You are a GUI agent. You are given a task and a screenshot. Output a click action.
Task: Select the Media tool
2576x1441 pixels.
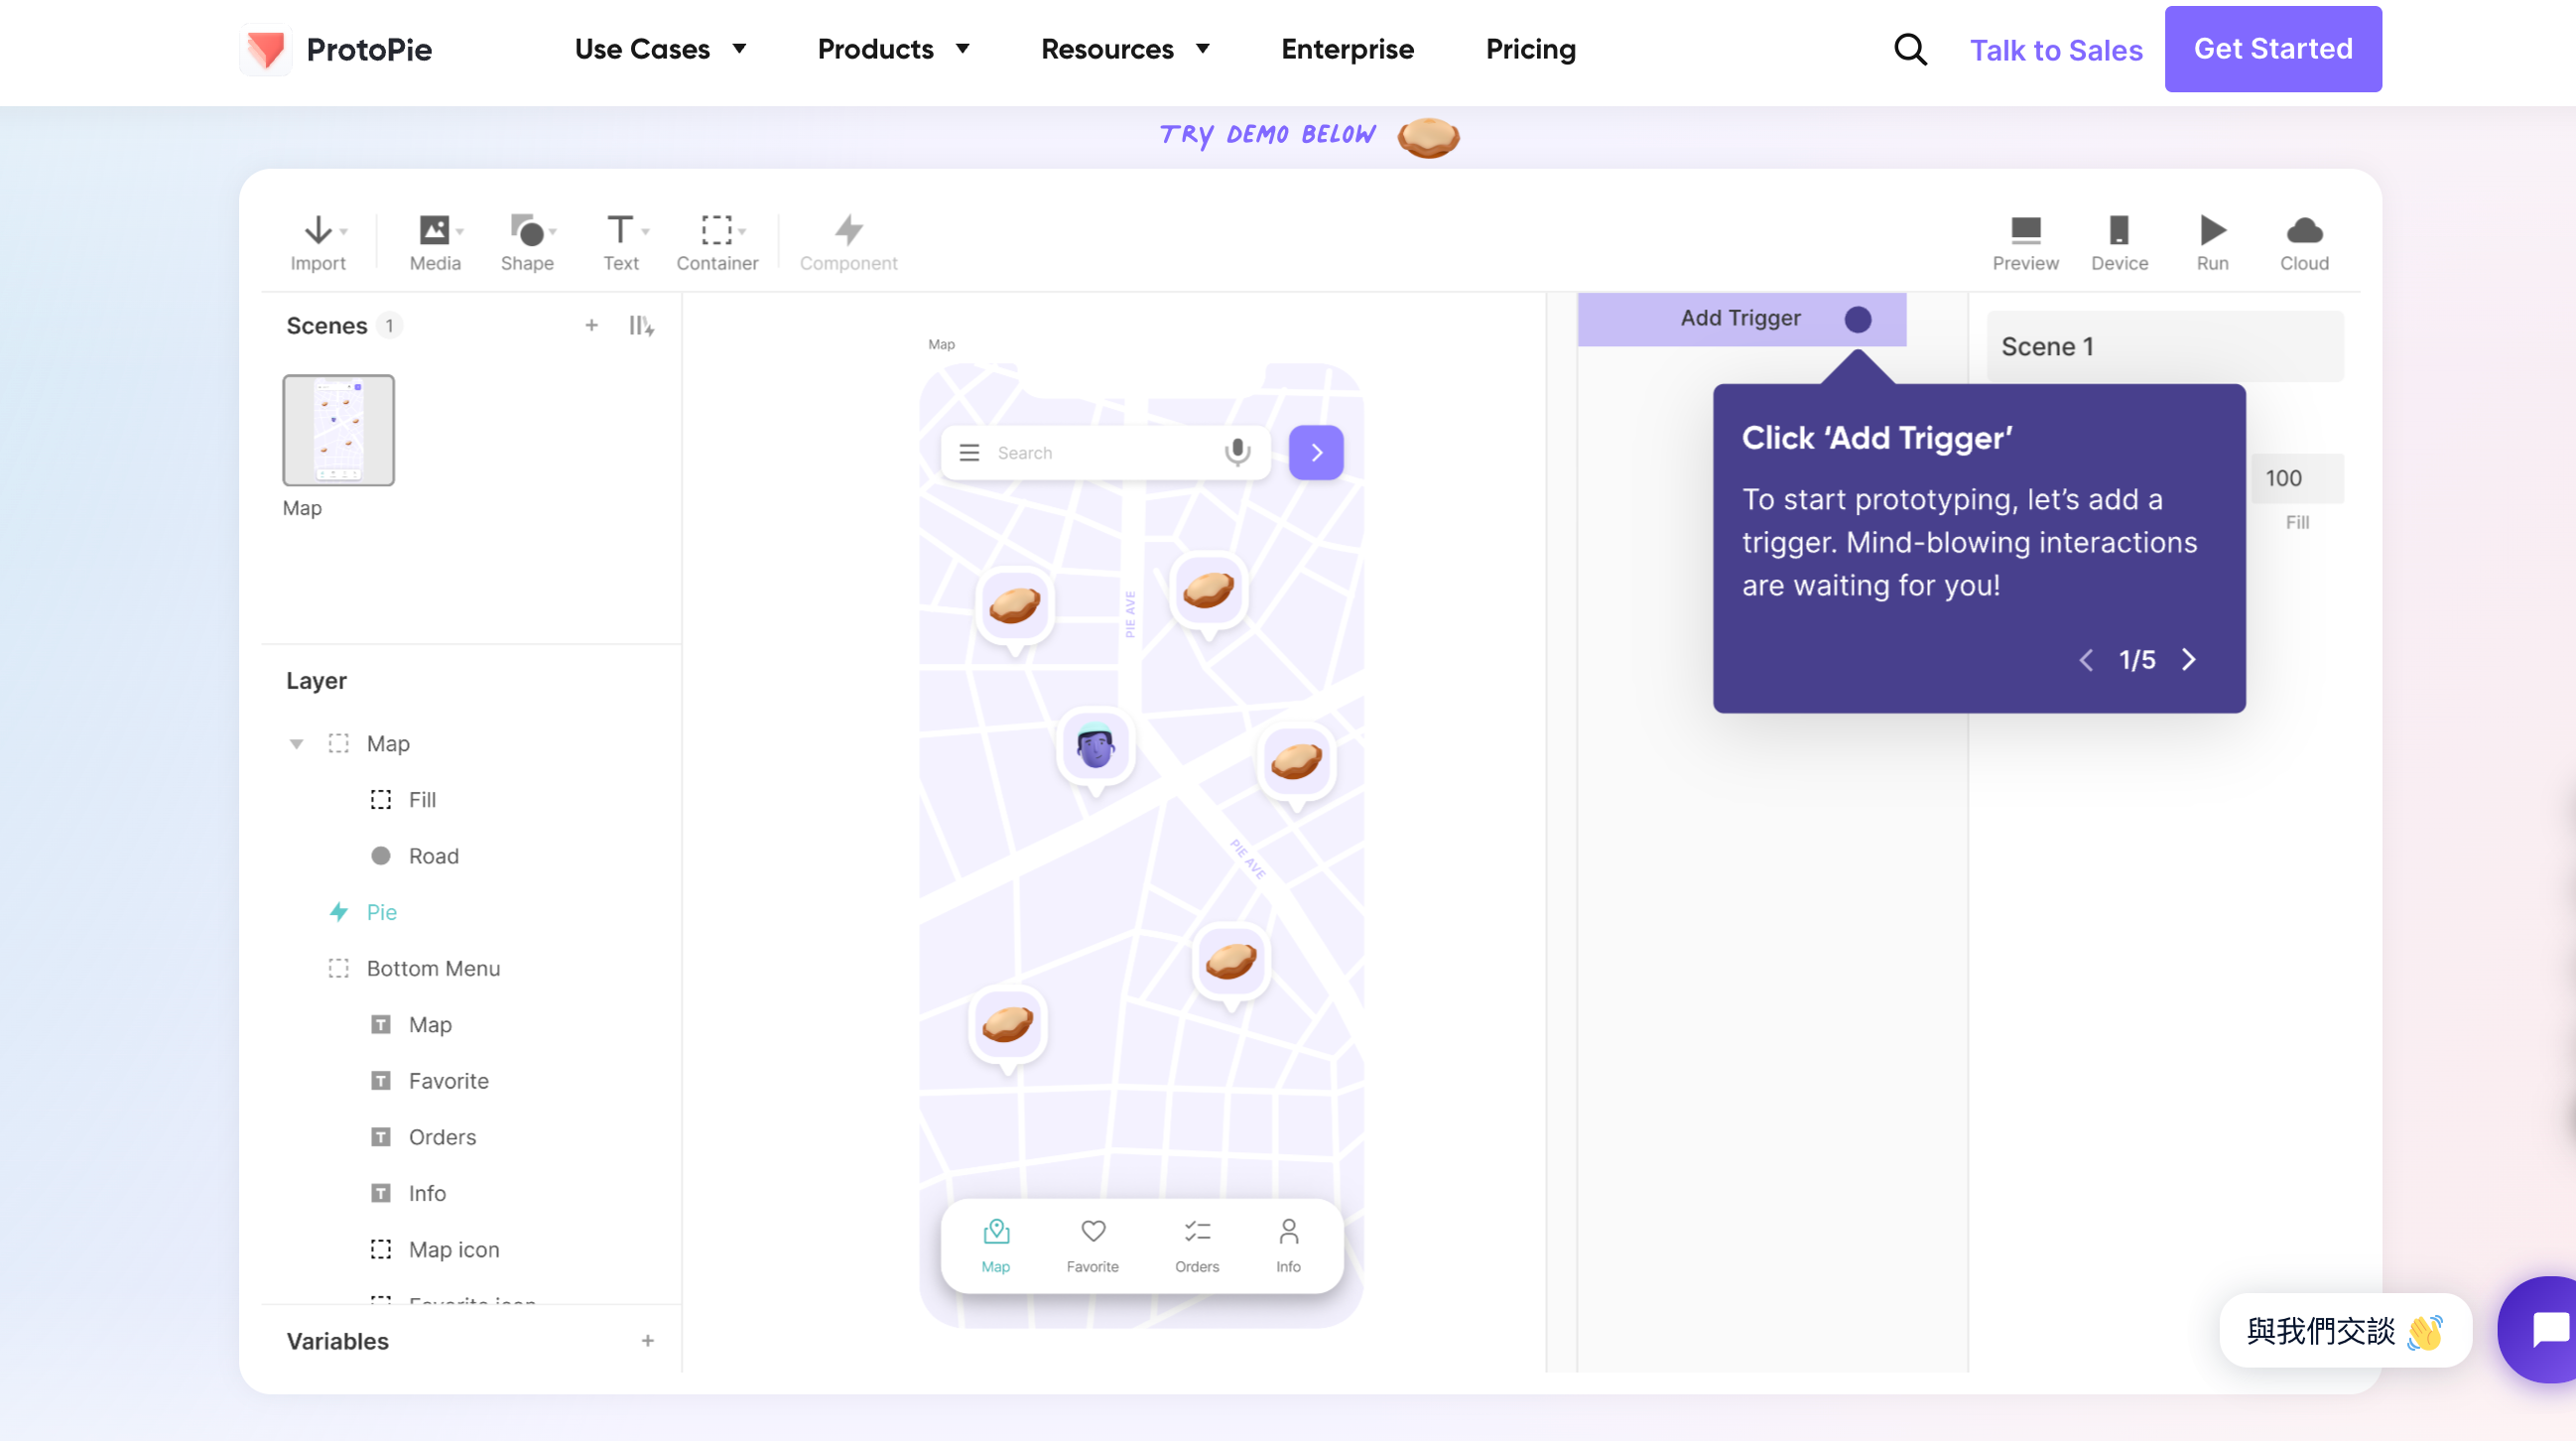click(434, 231)
